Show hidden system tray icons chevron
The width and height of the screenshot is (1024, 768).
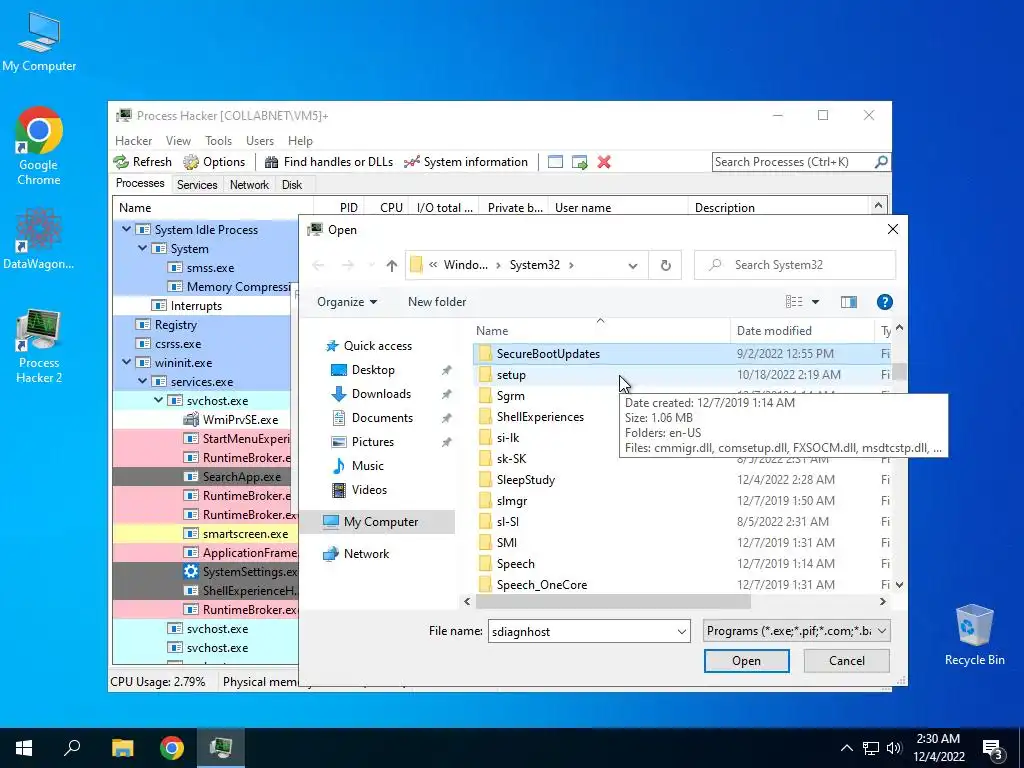tap(846, 748)
